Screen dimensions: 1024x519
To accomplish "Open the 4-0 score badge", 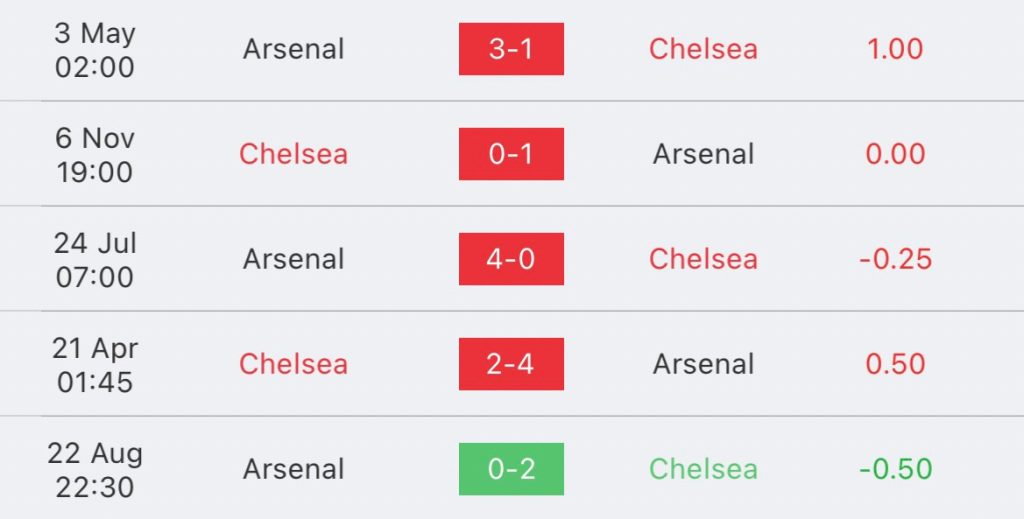I will click(511, 259).
